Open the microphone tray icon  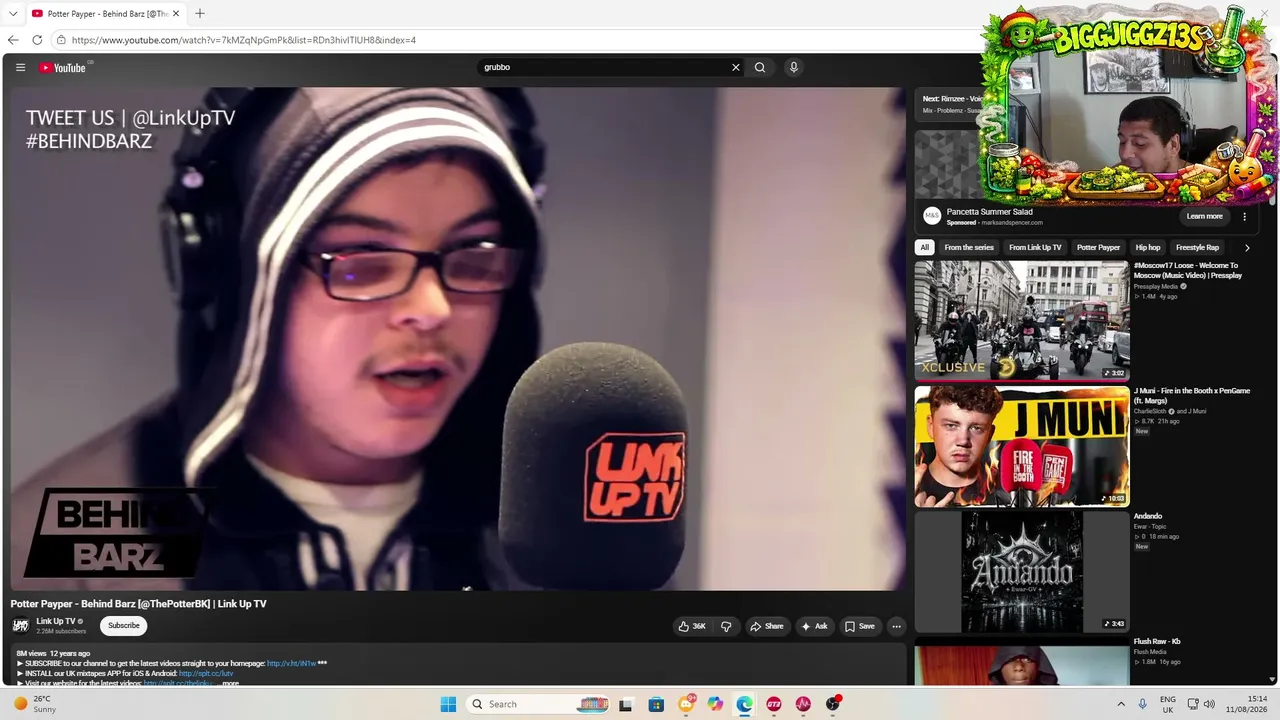[1143, 704]
